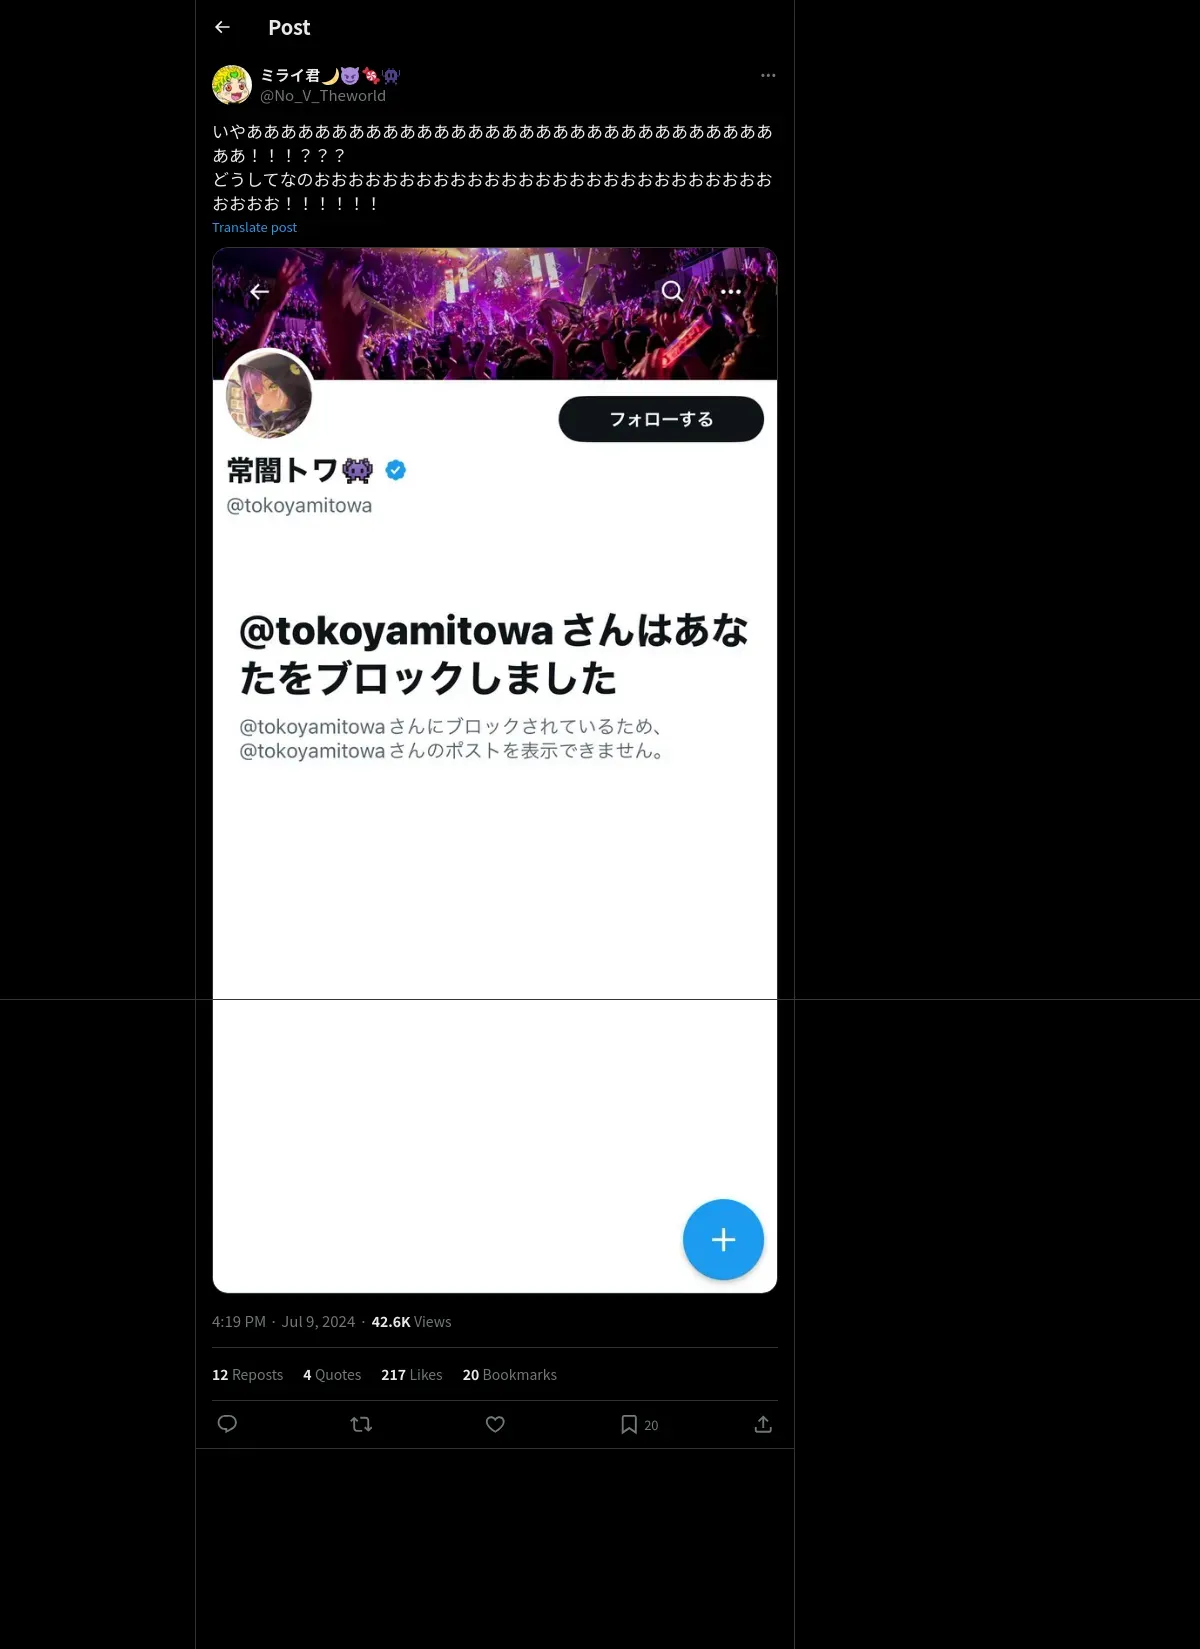1200x1649 pixels.
Task: Click the blue plus compose button
Action: tap(723, 1240)
